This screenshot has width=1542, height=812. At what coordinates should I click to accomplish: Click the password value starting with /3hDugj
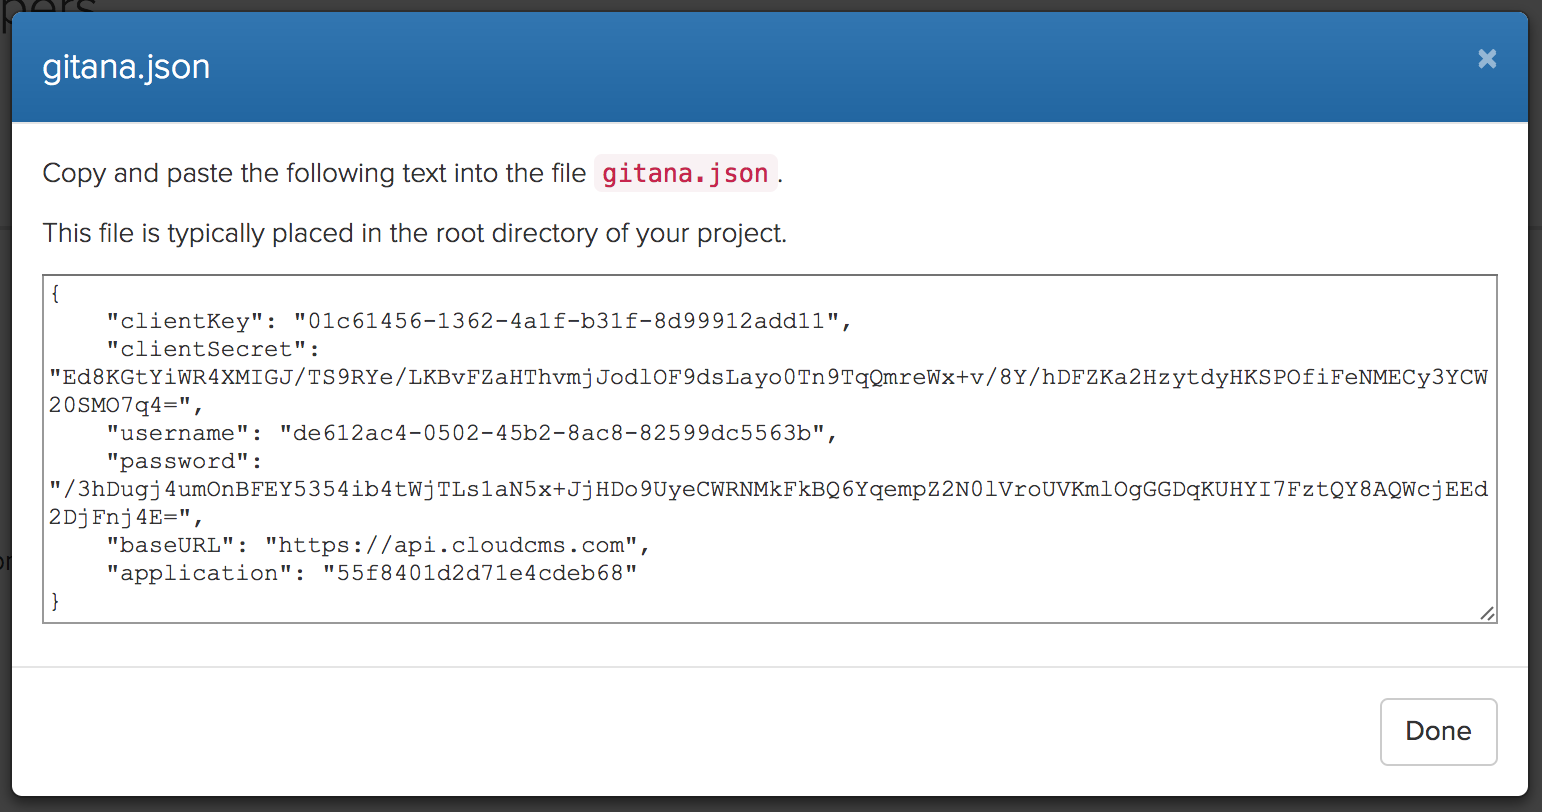pos(768,489)
